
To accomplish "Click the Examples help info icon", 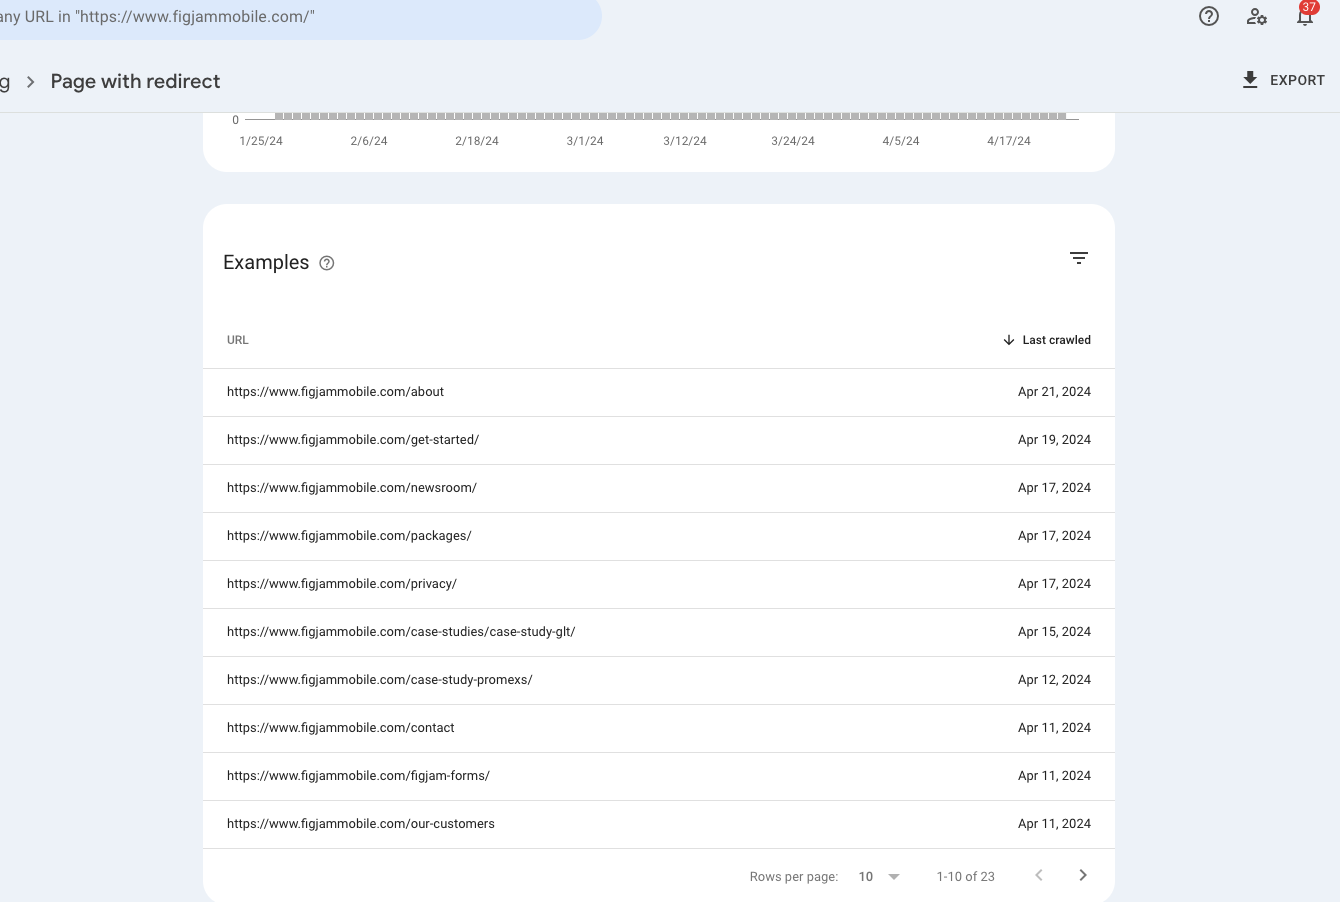I will [327, 263].
